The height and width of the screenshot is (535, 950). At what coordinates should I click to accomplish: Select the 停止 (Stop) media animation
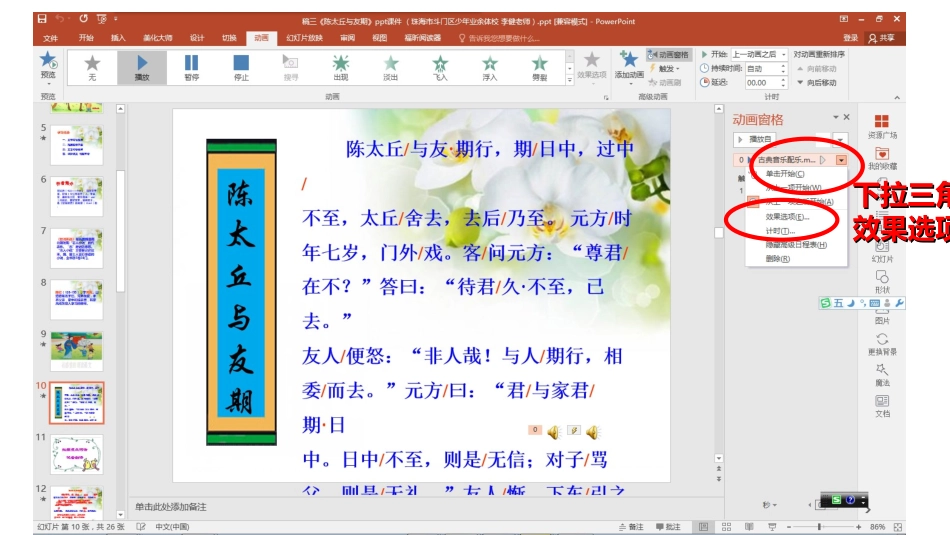[x=241, y=67]
